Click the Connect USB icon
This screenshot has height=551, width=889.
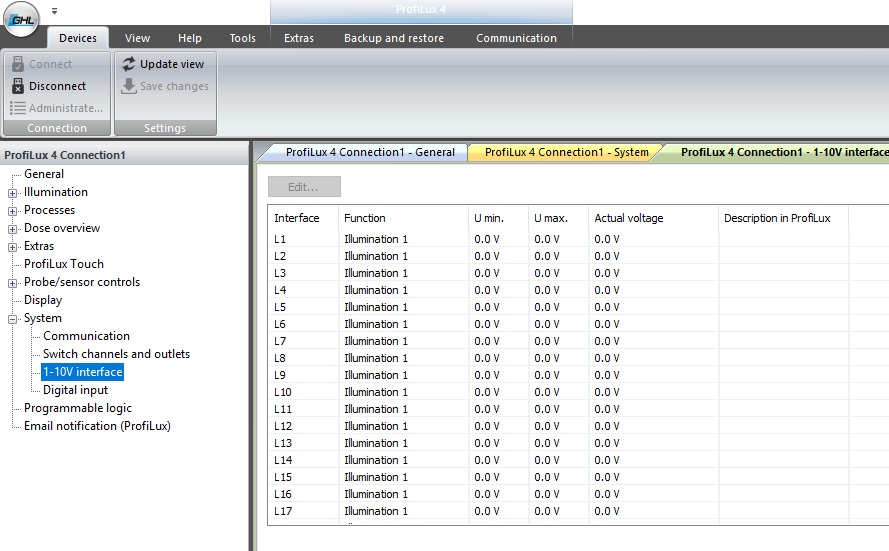pyautogui.click(x=18, y=64)
